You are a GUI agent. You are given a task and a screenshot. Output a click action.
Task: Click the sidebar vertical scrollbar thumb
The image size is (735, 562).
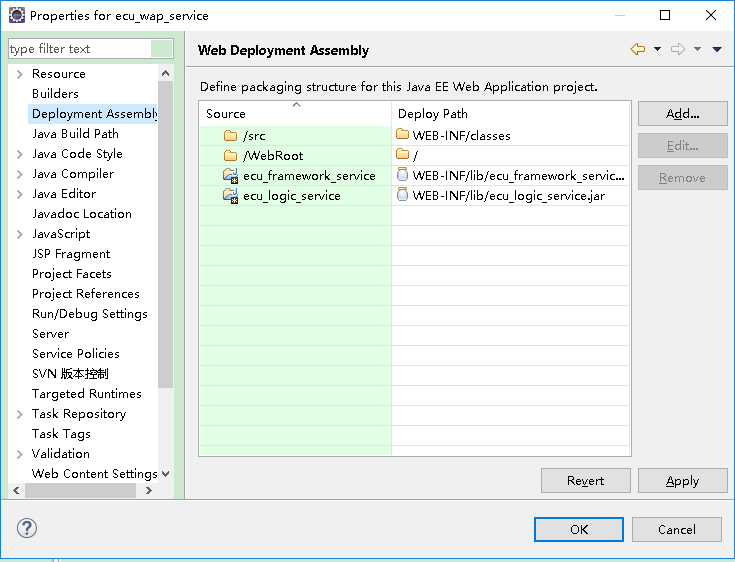[x=165, y=234]
